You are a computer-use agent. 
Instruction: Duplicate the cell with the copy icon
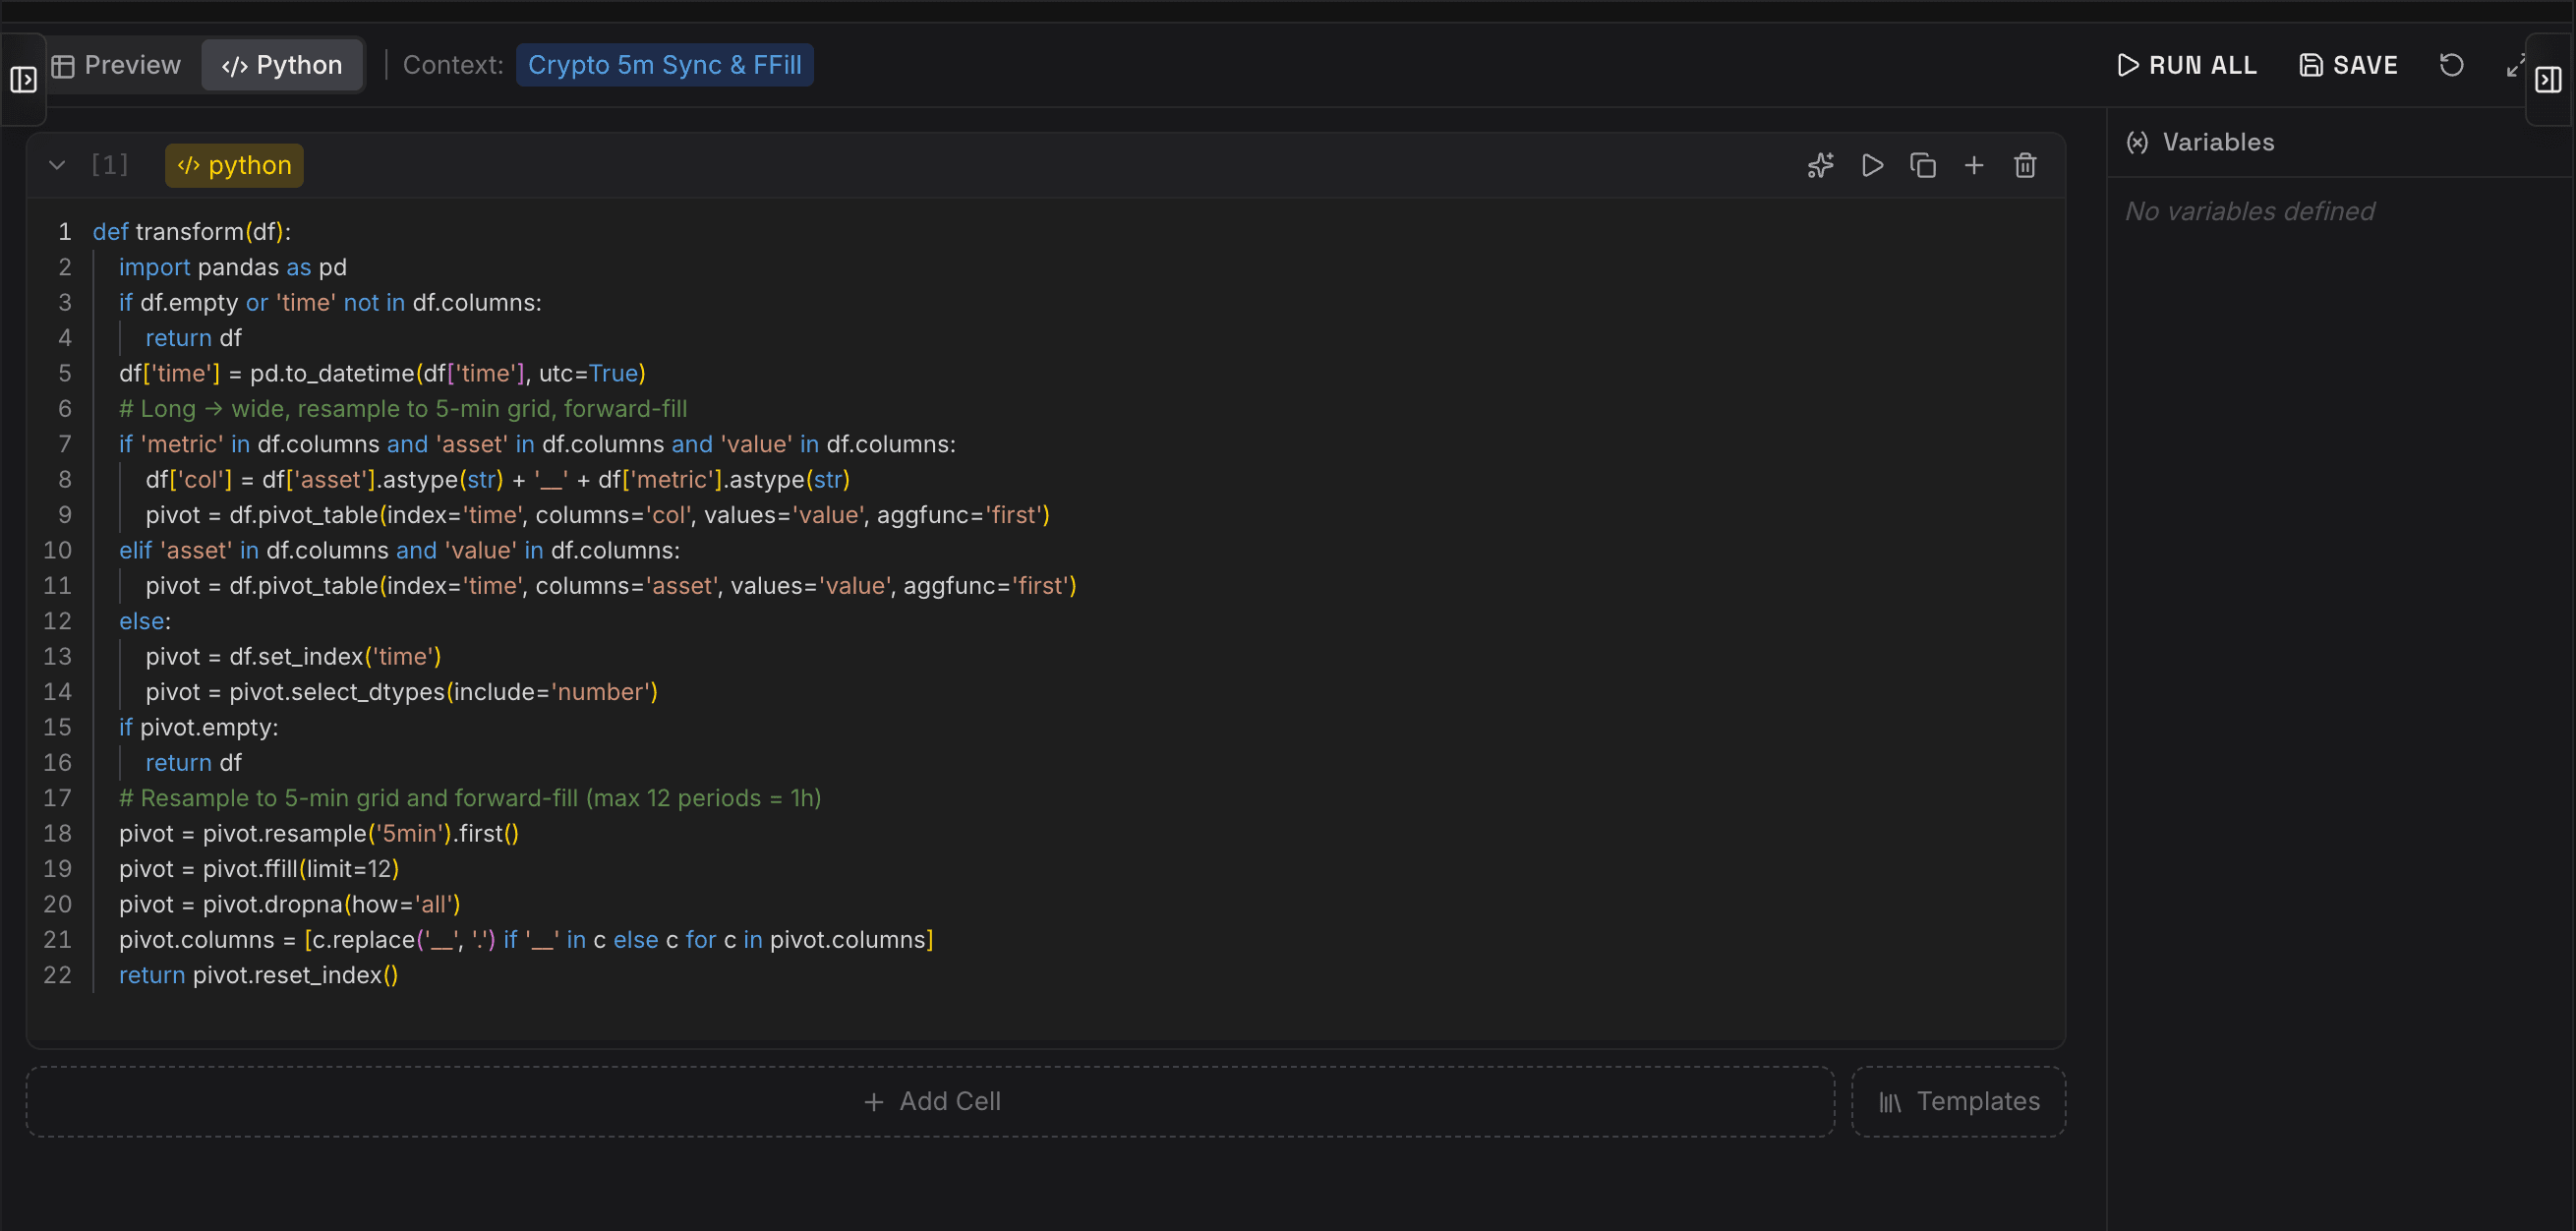coord(1923,165)
